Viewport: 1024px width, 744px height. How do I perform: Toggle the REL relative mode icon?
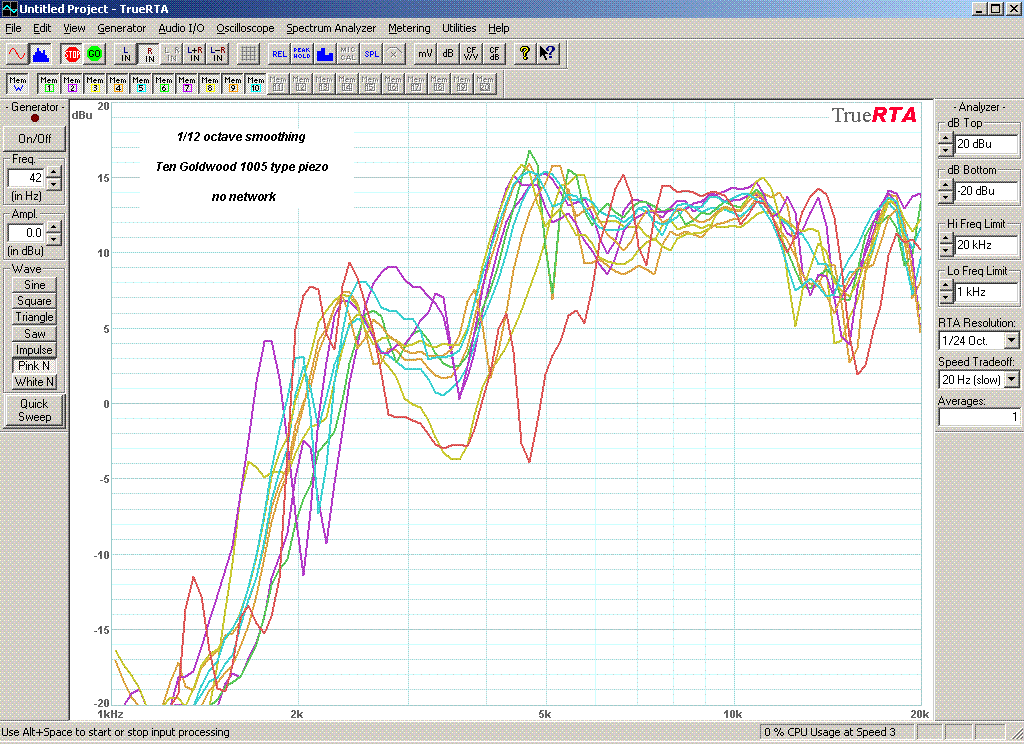point(279,54)
